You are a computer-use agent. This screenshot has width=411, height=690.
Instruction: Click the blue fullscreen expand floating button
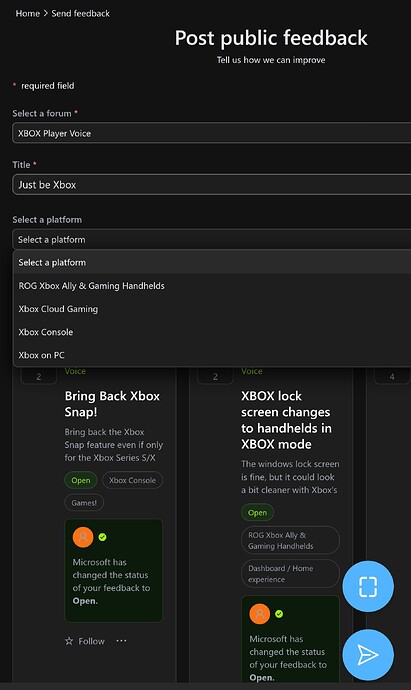click(368, 586)
